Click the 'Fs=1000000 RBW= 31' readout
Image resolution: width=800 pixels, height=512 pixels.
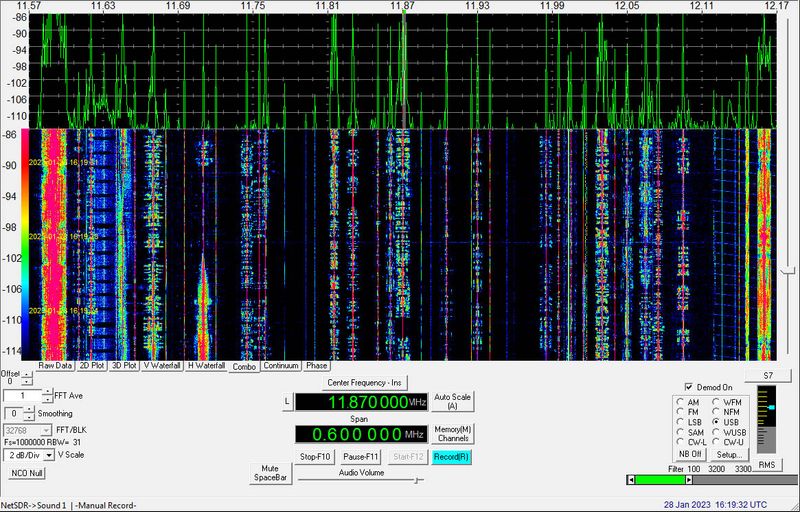pyautogui.click(x=42, y=442)
